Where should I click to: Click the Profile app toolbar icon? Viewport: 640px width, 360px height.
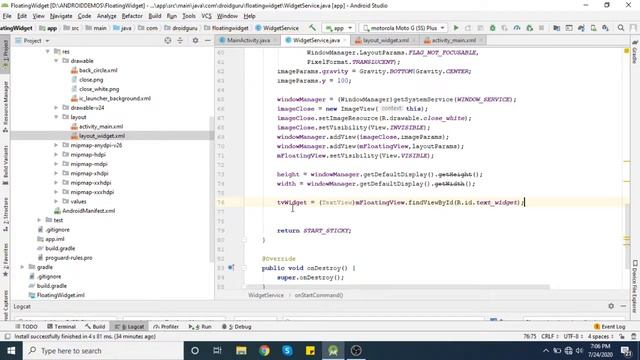[517, 28]
